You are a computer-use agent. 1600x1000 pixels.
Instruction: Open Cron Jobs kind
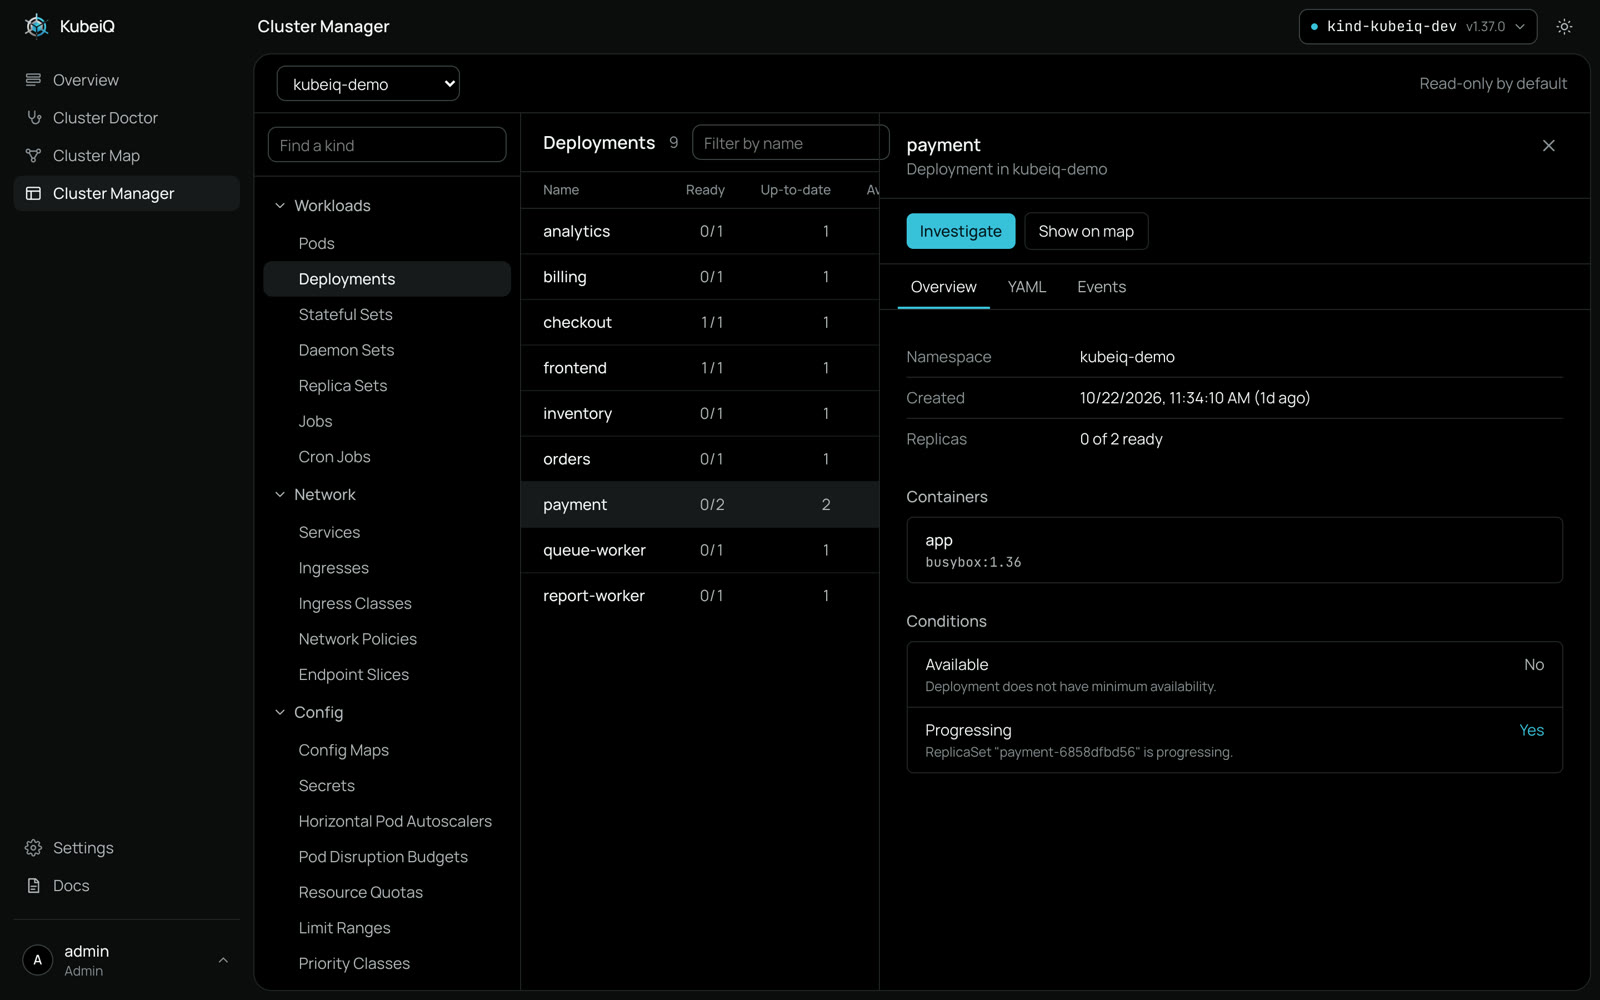387,457
